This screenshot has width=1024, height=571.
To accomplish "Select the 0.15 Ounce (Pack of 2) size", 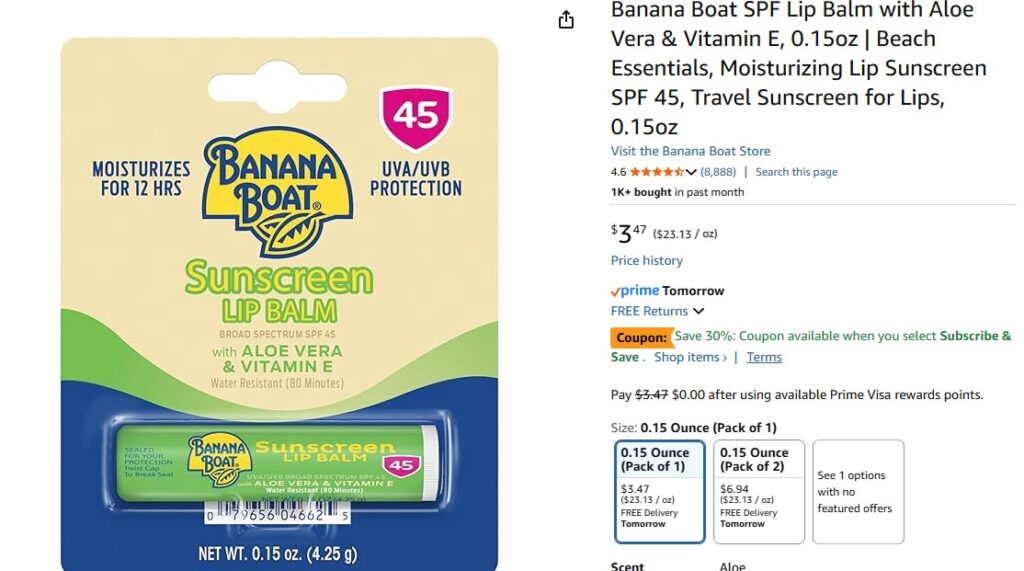I will pyautogui.click(x=759, y=491).
